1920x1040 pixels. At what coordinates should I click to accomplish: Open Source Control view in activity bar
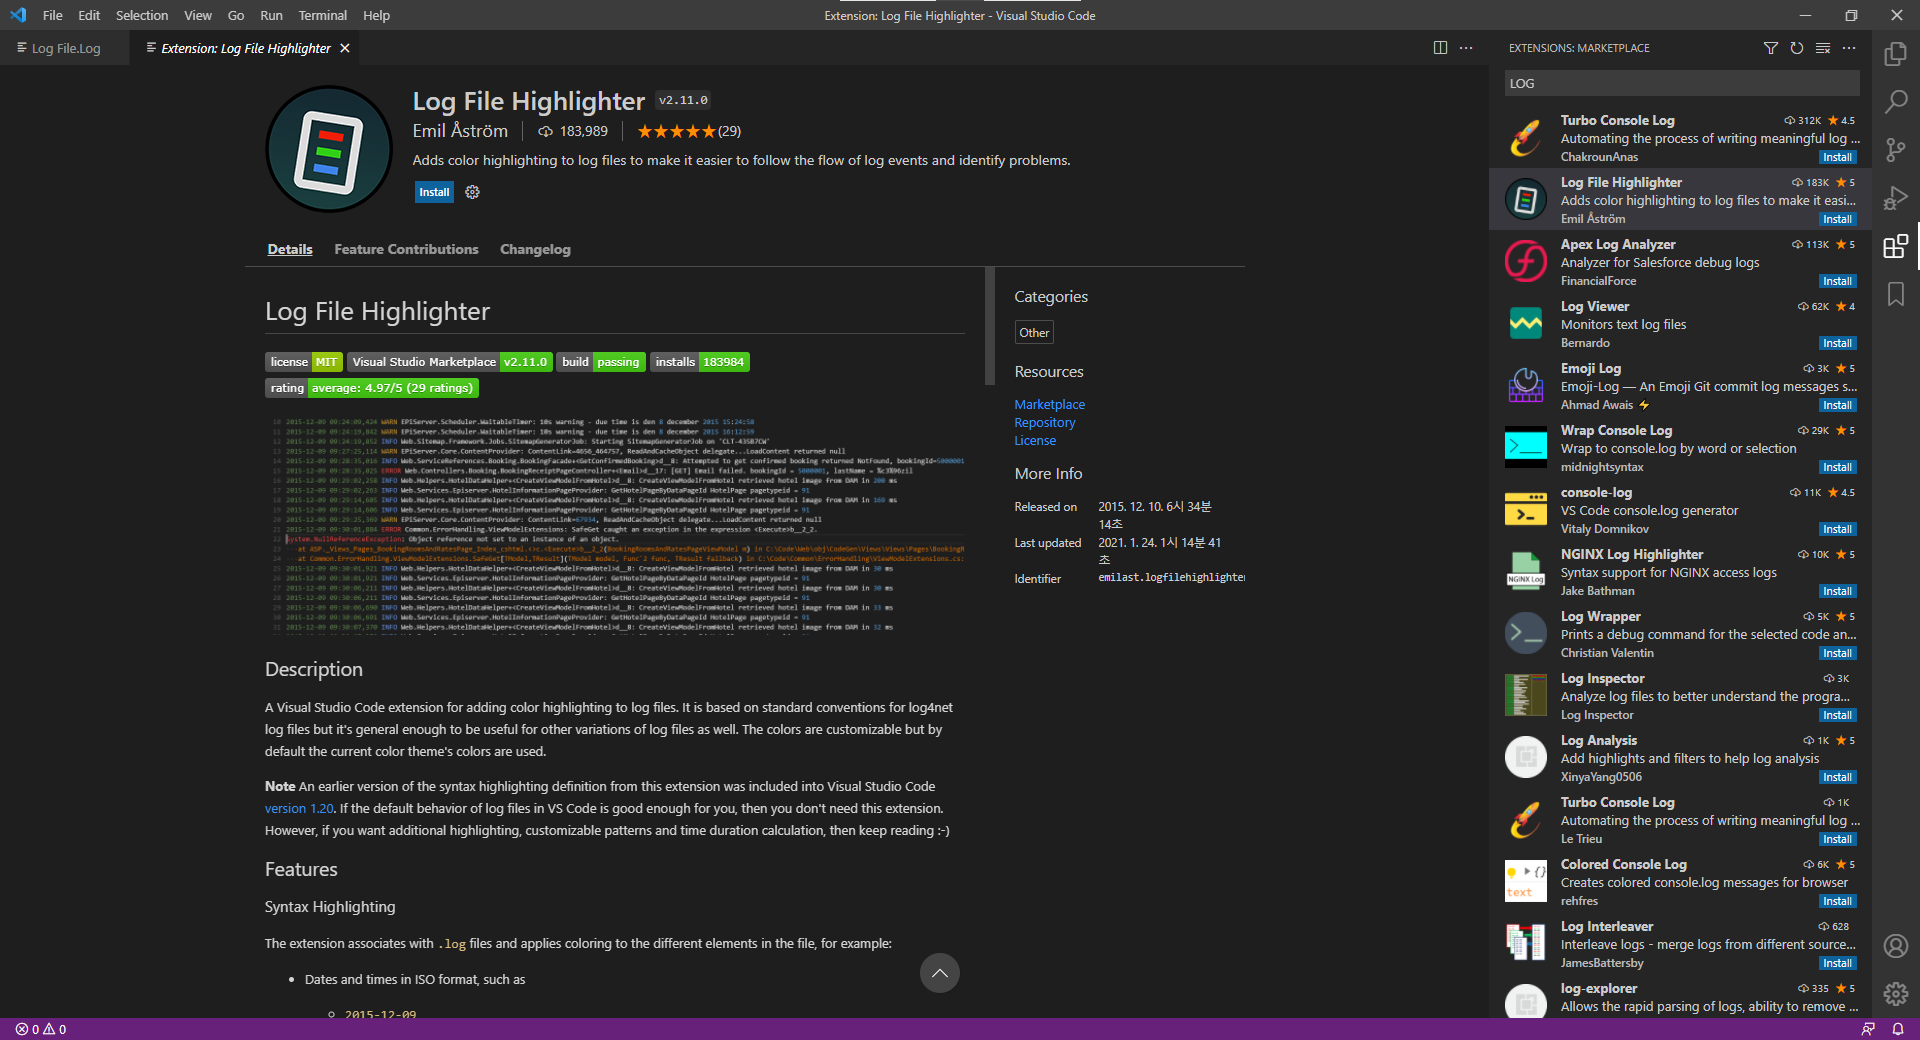coord(1895,150)
